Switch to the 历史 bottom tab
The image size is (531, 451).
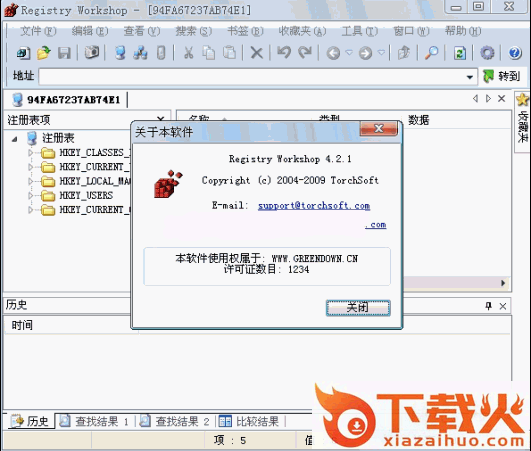30,421
